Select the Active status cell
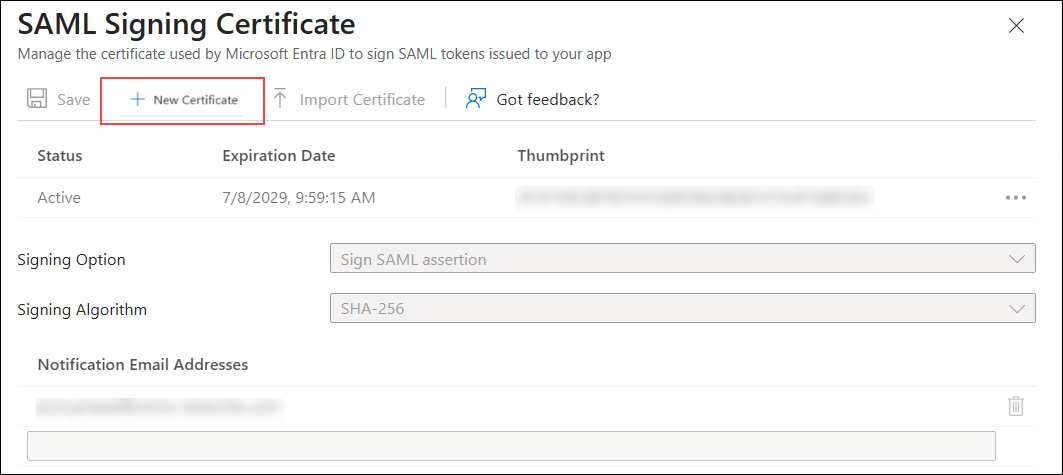The width and height of the screenshot is (1063, 475). coord(59,198)
